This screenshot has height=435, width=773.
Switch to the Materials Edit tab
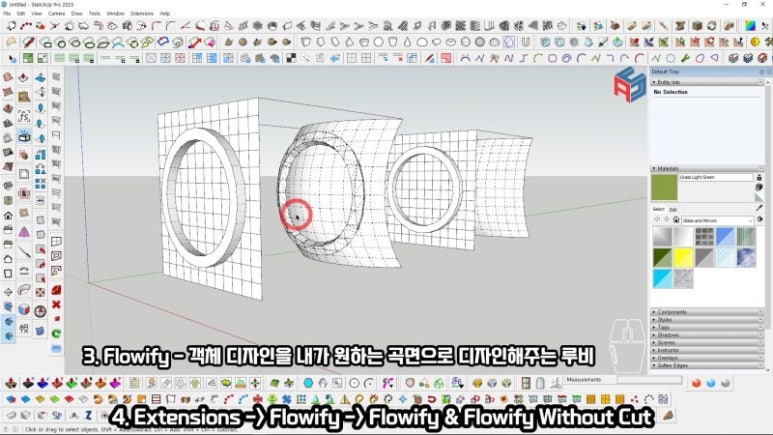673,209
